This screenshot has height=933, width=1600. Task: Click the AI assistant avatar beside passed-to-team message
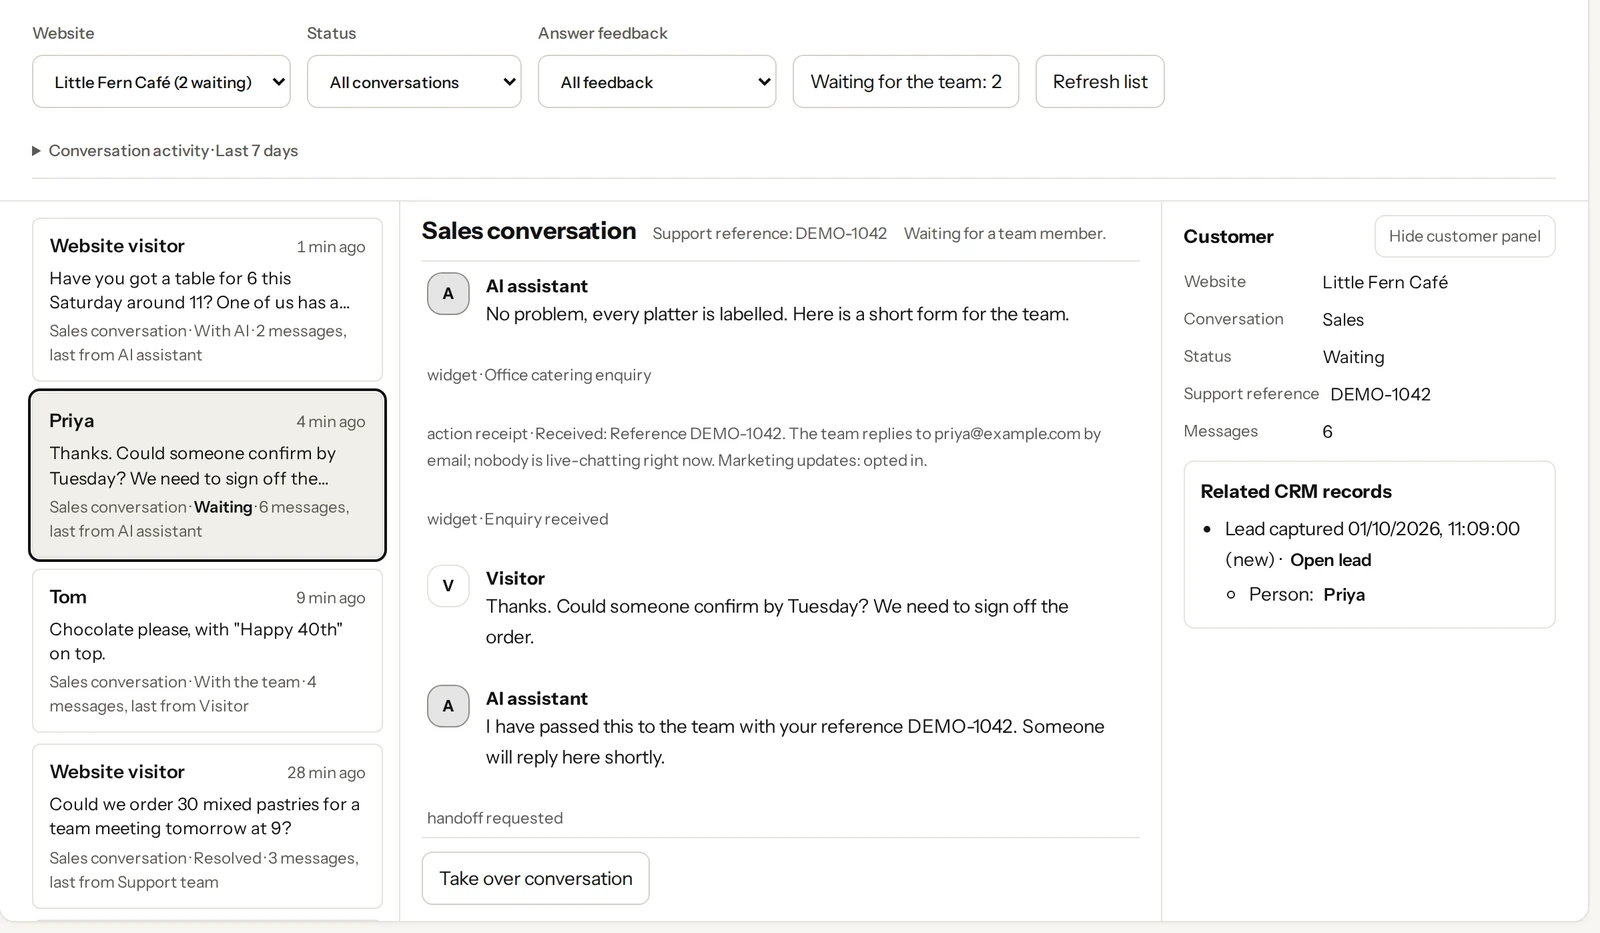click(448, 706)
